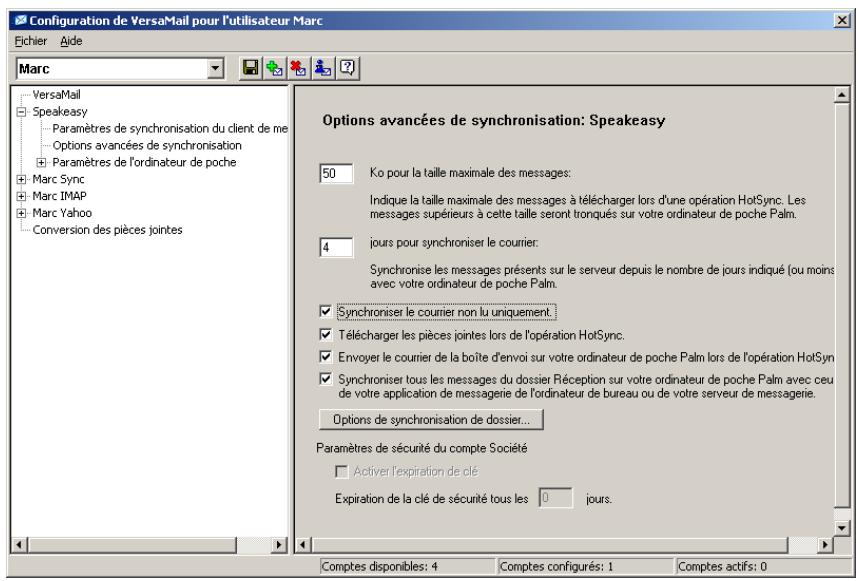Click right pane vertical scrollbar up arrow

[841, 95]
